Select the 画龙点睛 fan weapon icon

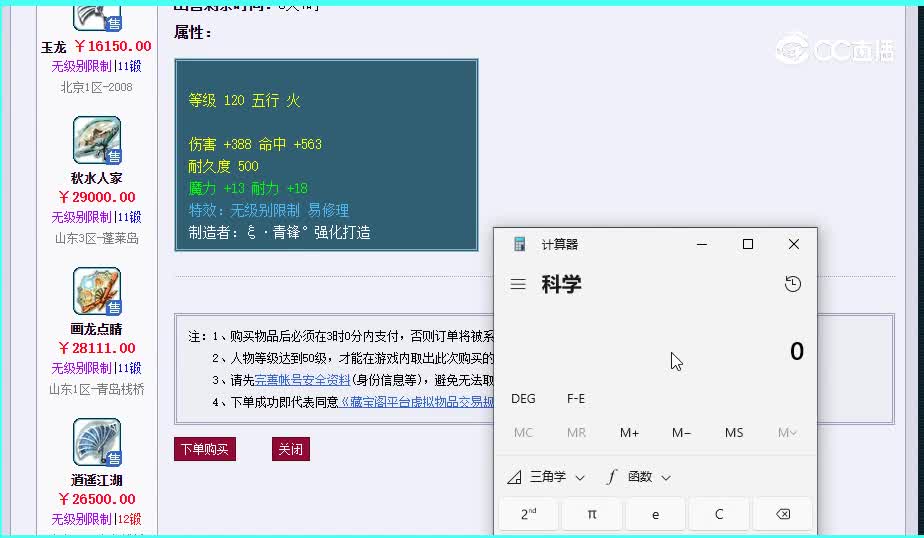97,291
